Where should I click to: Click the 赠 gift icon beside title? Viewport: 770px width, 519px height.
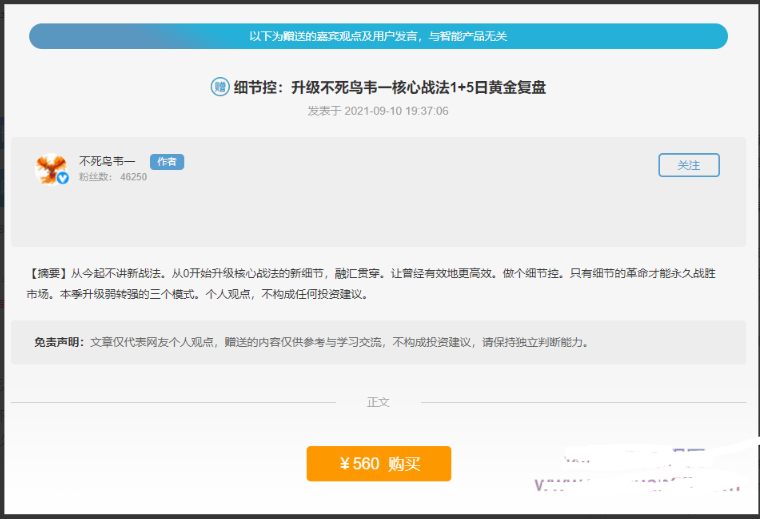pos(220,87)
